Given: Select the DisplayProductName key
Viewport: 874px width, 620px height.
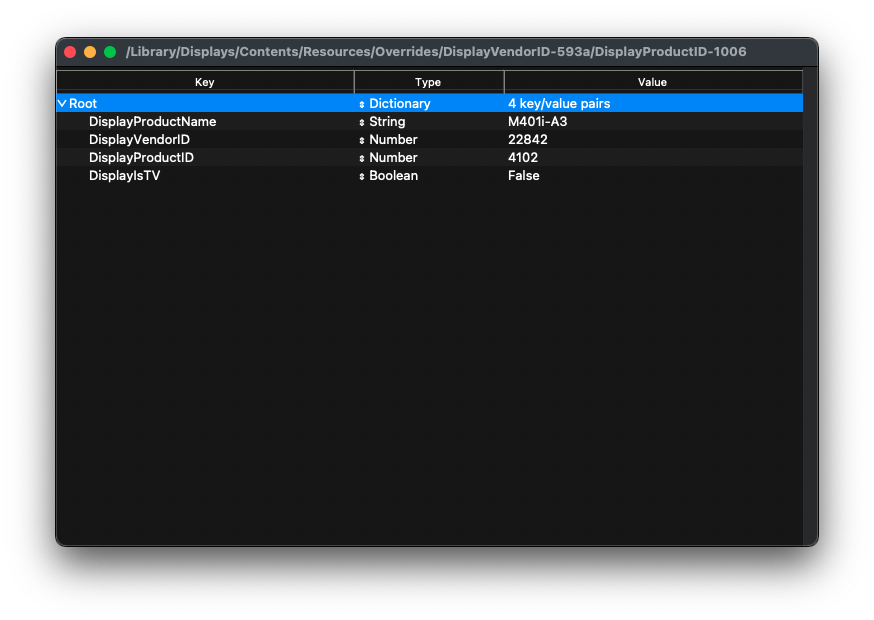Looking at the screenshot, I should coord(152,122).
